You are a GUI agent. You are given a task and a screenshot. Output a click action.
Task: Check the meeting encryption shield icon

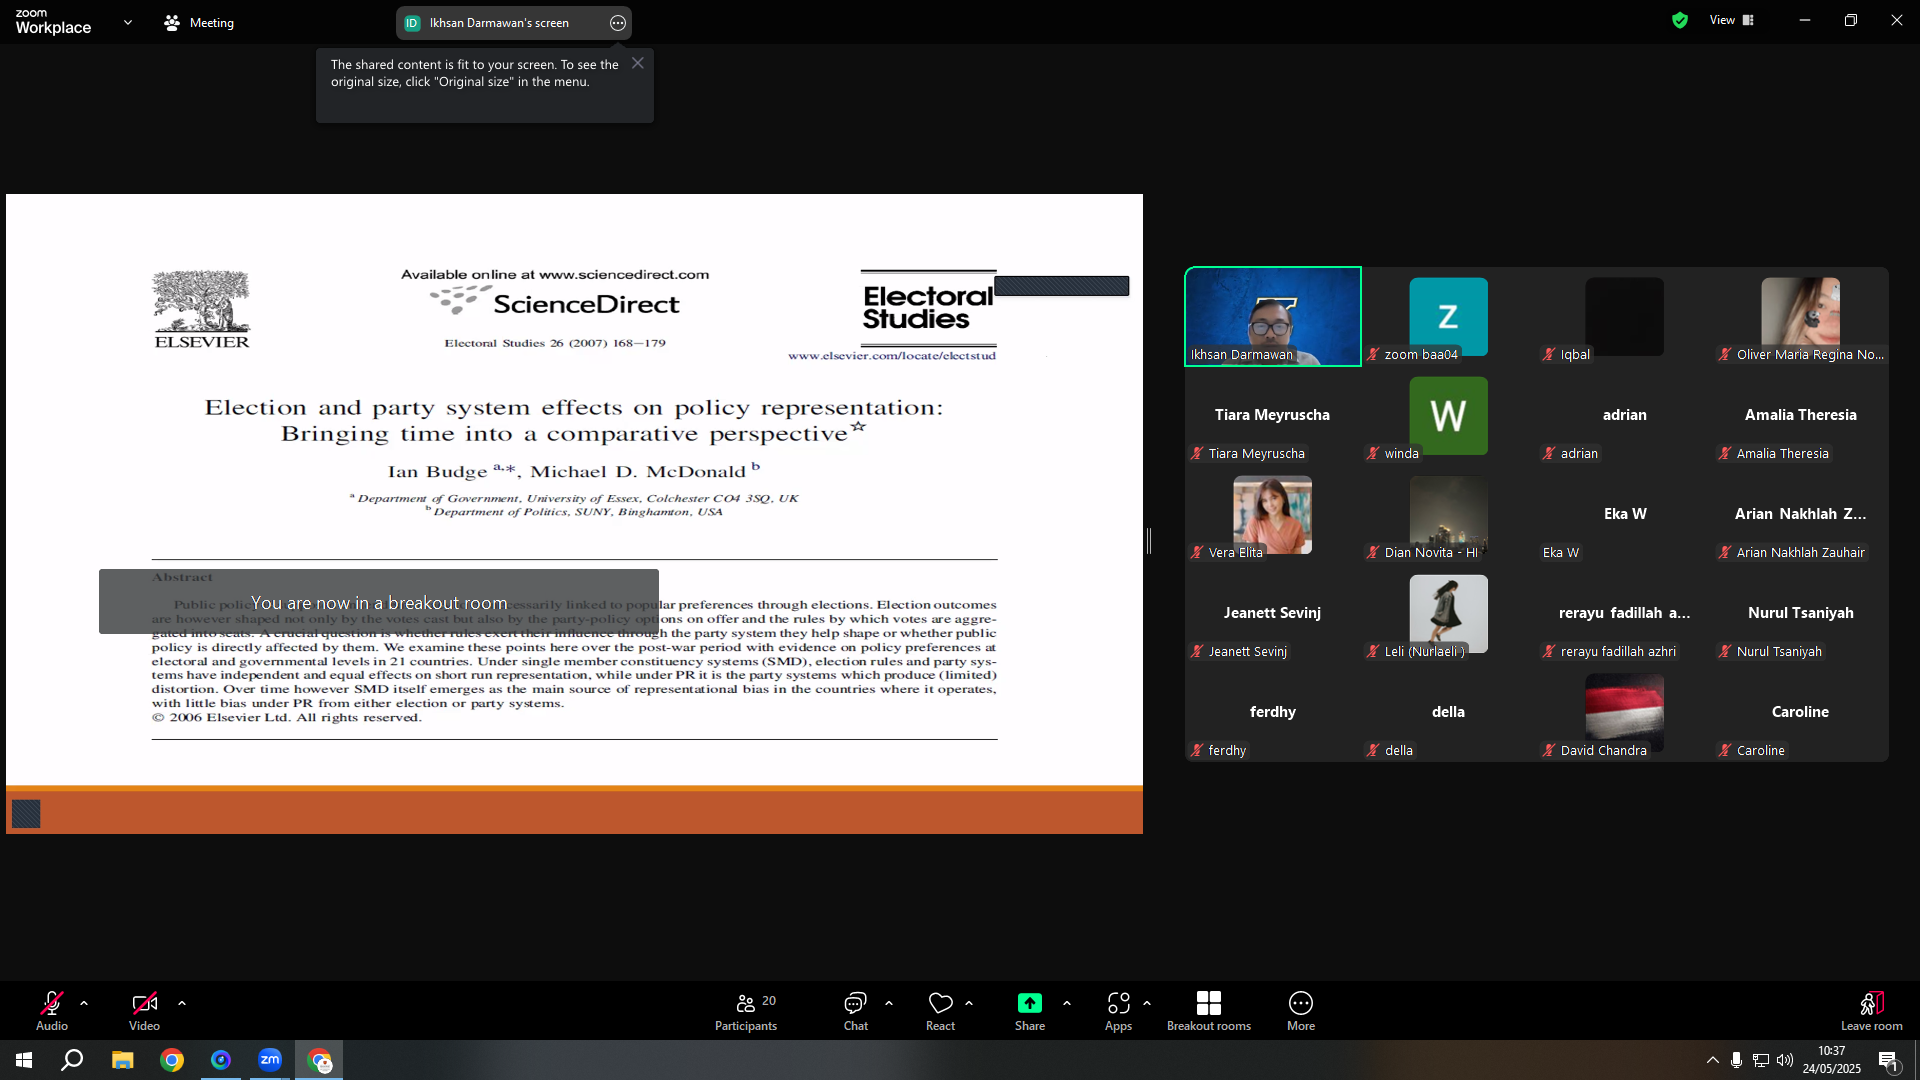point(1680,20)
